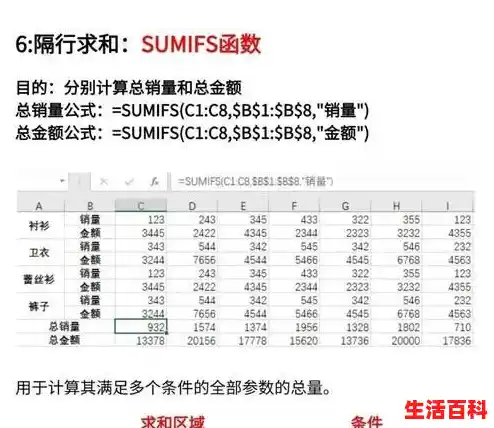Viewport: 494px width, 428px height.
Task: Select column G header
Action: point(345,206)
